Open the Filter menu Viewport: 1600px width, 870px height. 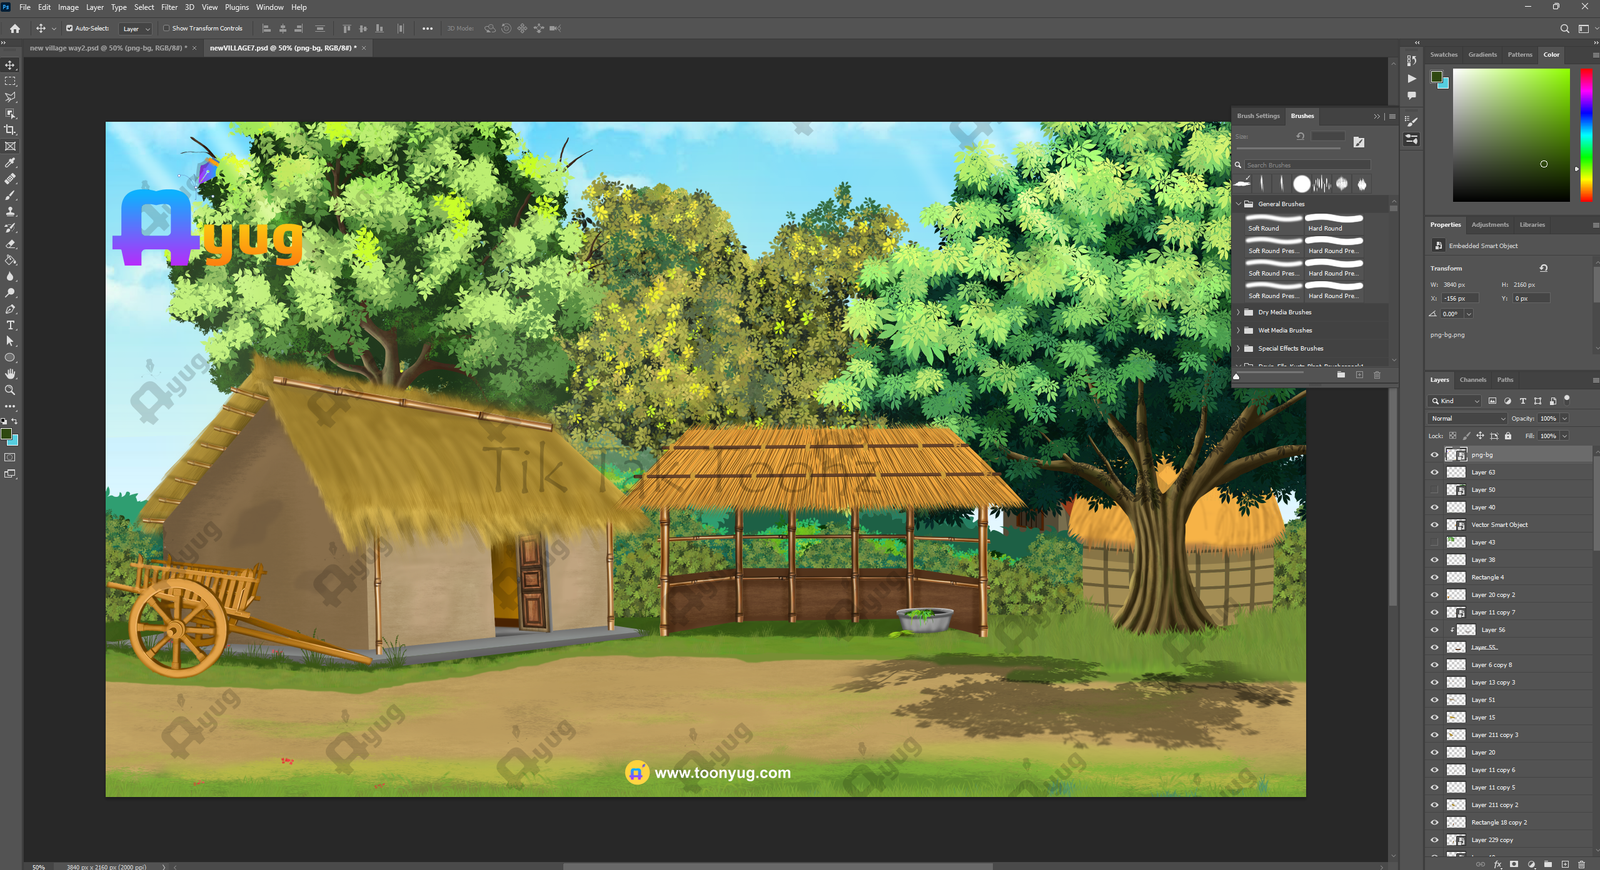click(169, 7)
